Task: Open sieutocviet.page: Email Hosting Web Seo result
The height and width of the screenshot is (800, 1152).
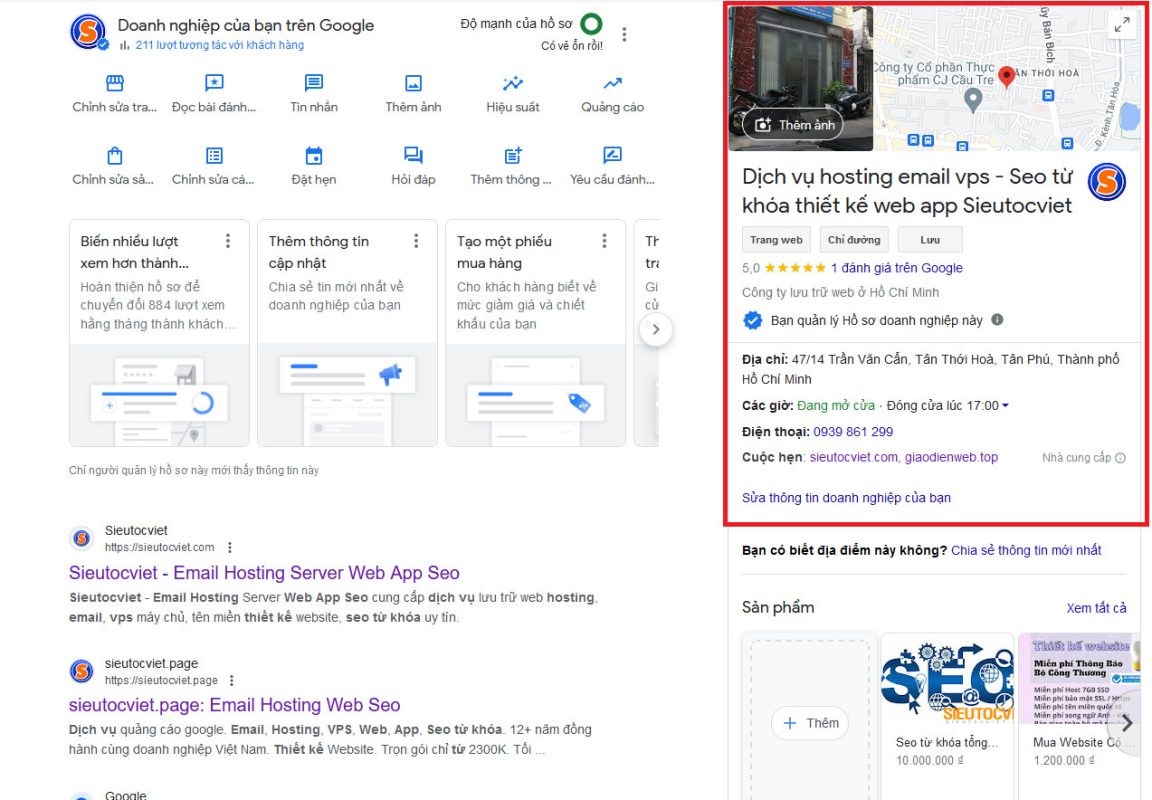Action: point(234,704)
